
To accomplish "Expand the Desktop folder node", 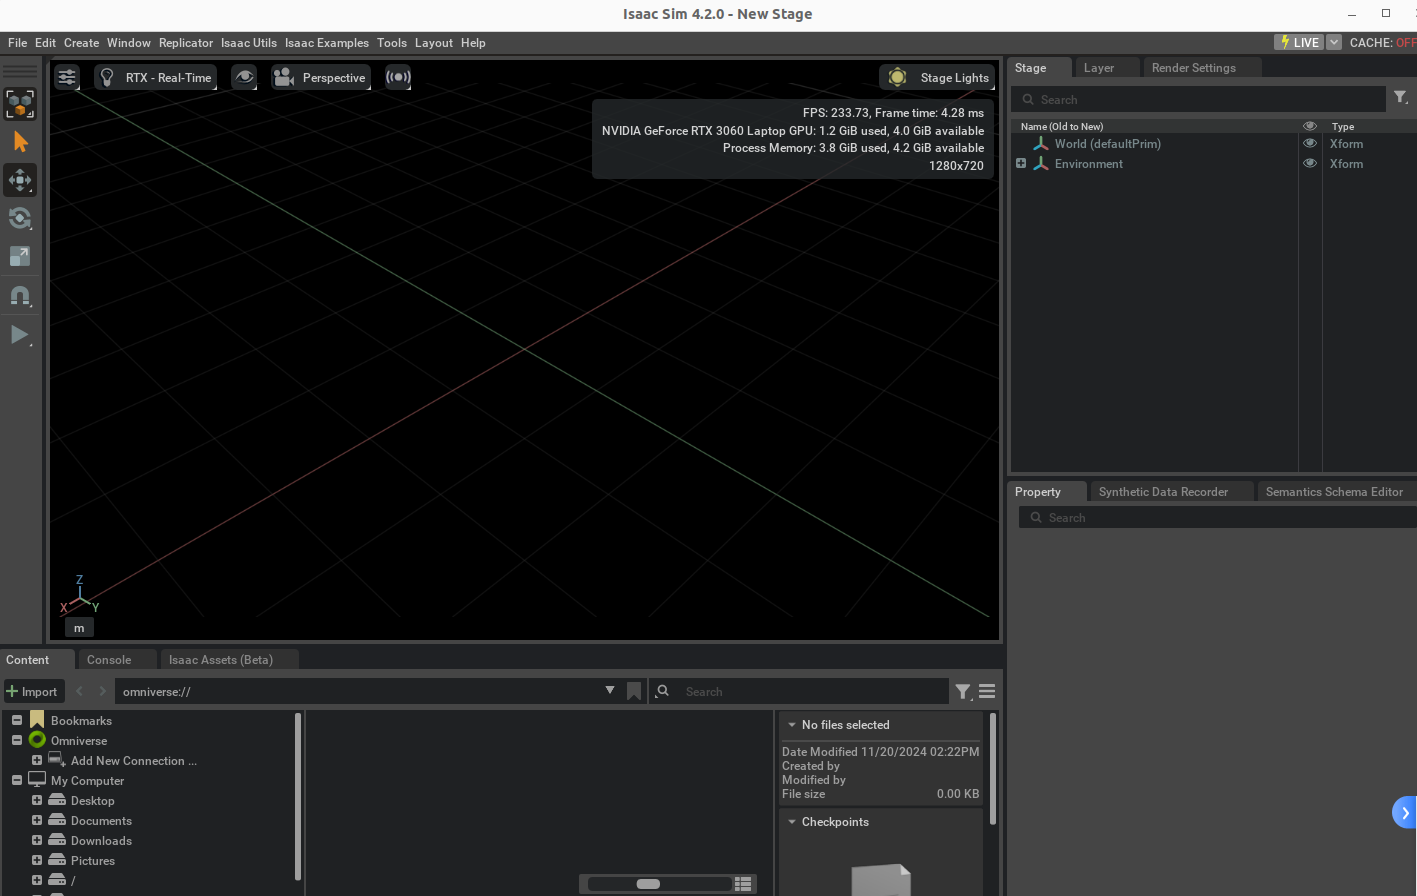I will [37, 800].
